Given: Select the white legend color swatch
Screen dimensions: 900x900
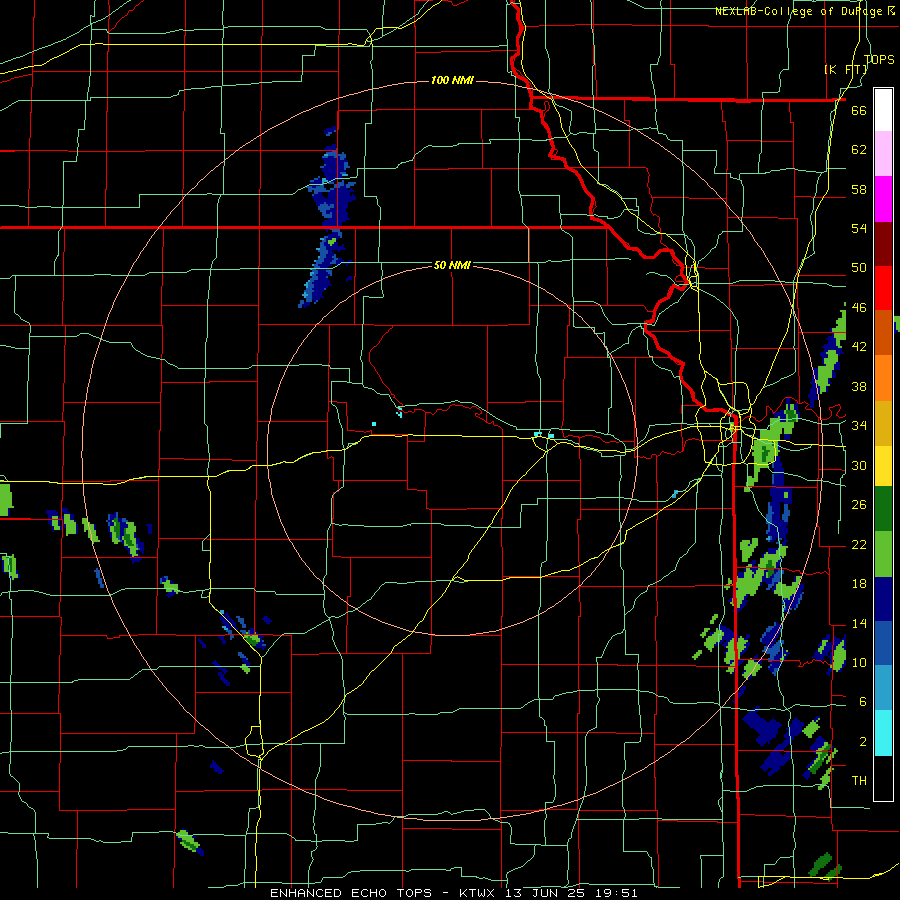Looking at the screenshot, I should coord(883,110).
